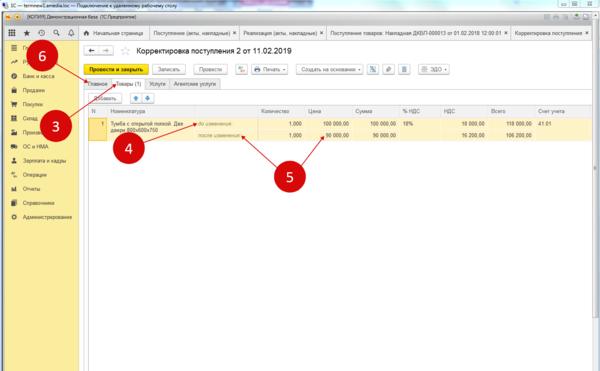
Task: Close the Реализация (акты, накладные) tab
Action: (x=321, y=33)
